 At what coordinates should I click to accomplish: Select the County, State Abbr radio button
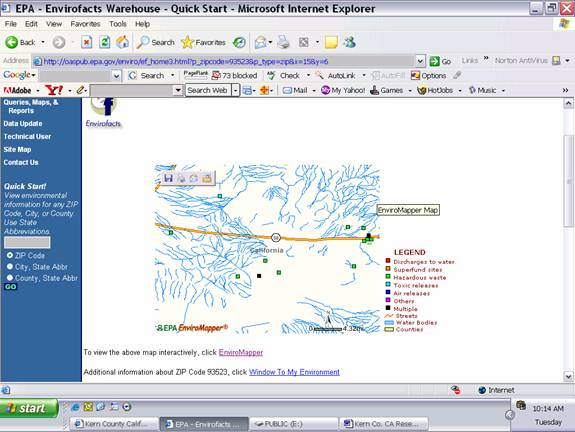[10, 278]
